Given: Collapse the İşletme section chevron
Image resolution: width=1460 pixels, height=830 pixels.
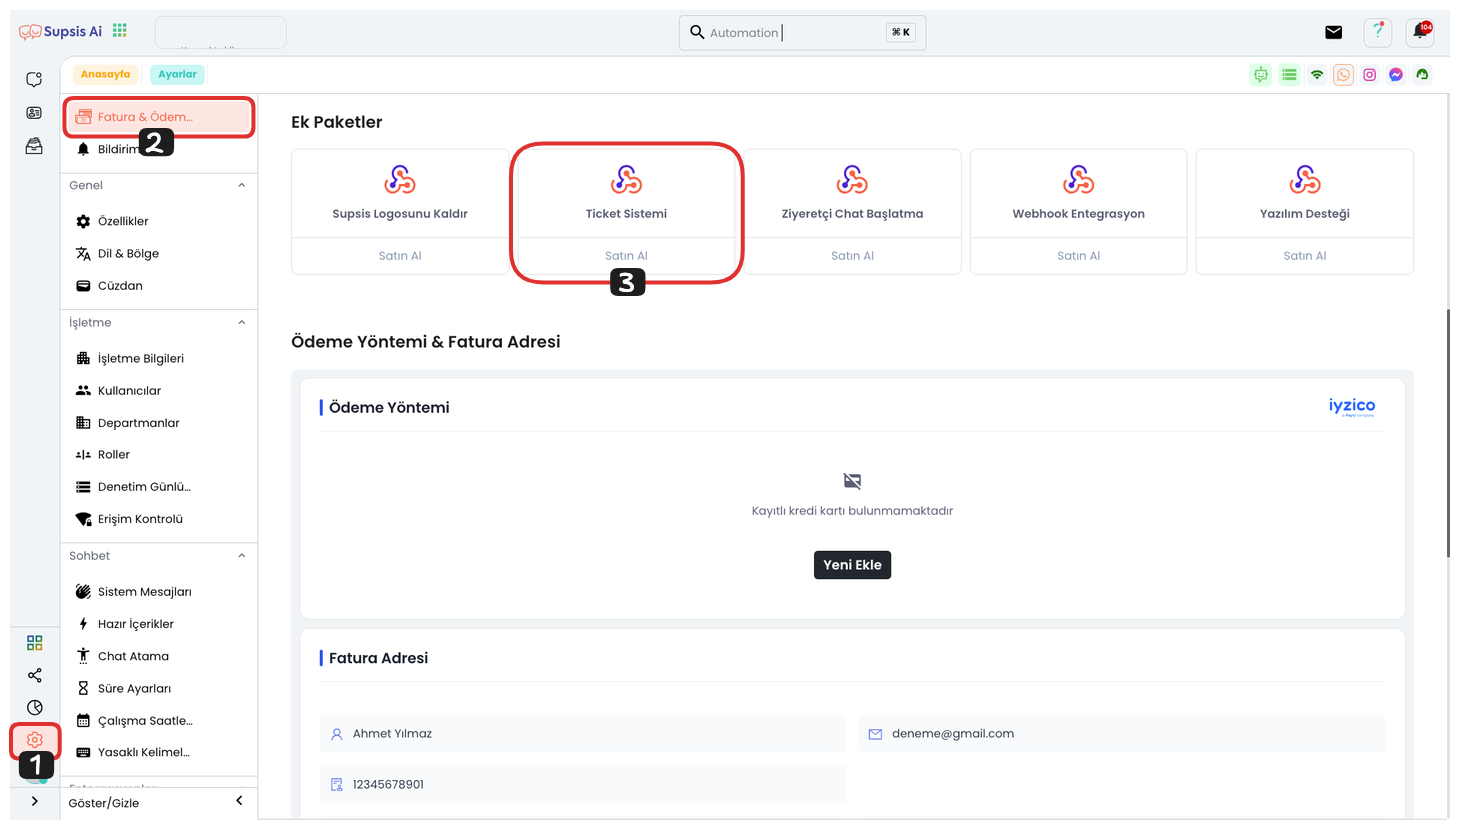Looking at the screenshot, I should (241, 322).
